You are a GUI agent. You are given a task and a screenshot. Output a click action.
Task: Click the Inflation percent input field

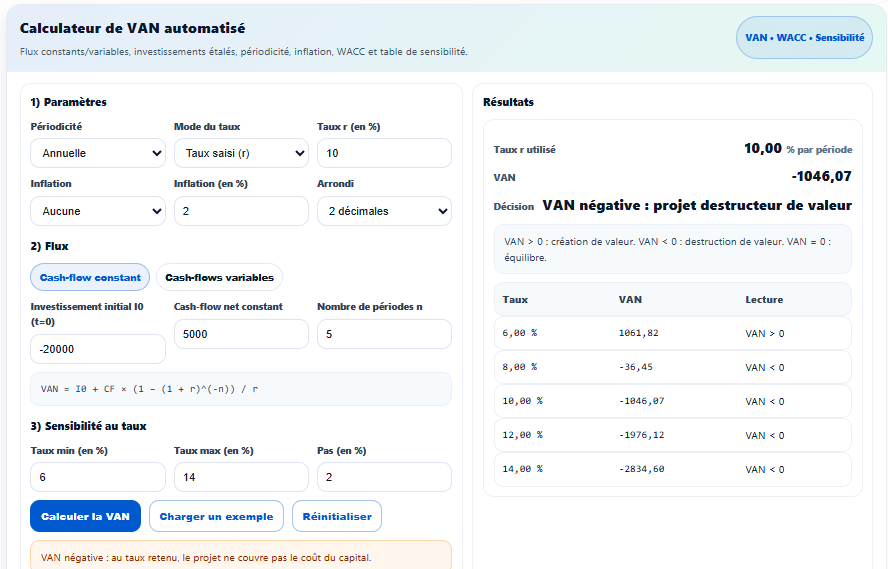tap(240, 211)
